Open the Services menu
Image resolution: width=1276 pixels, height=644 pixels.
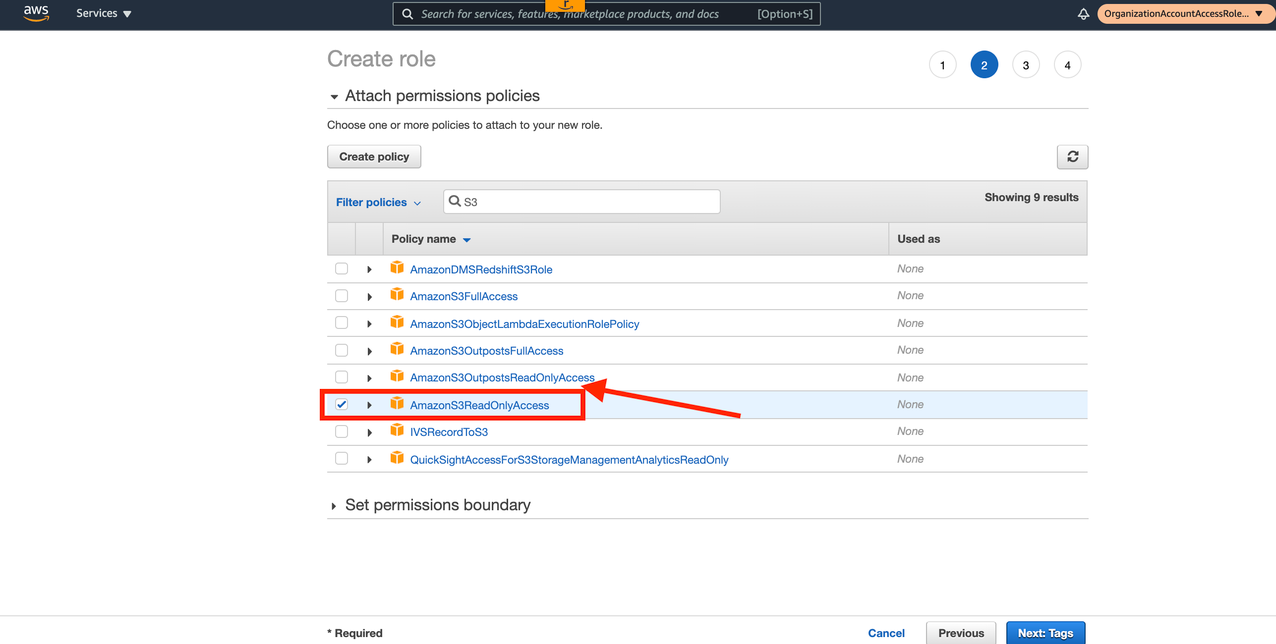(x=104, y=13)
